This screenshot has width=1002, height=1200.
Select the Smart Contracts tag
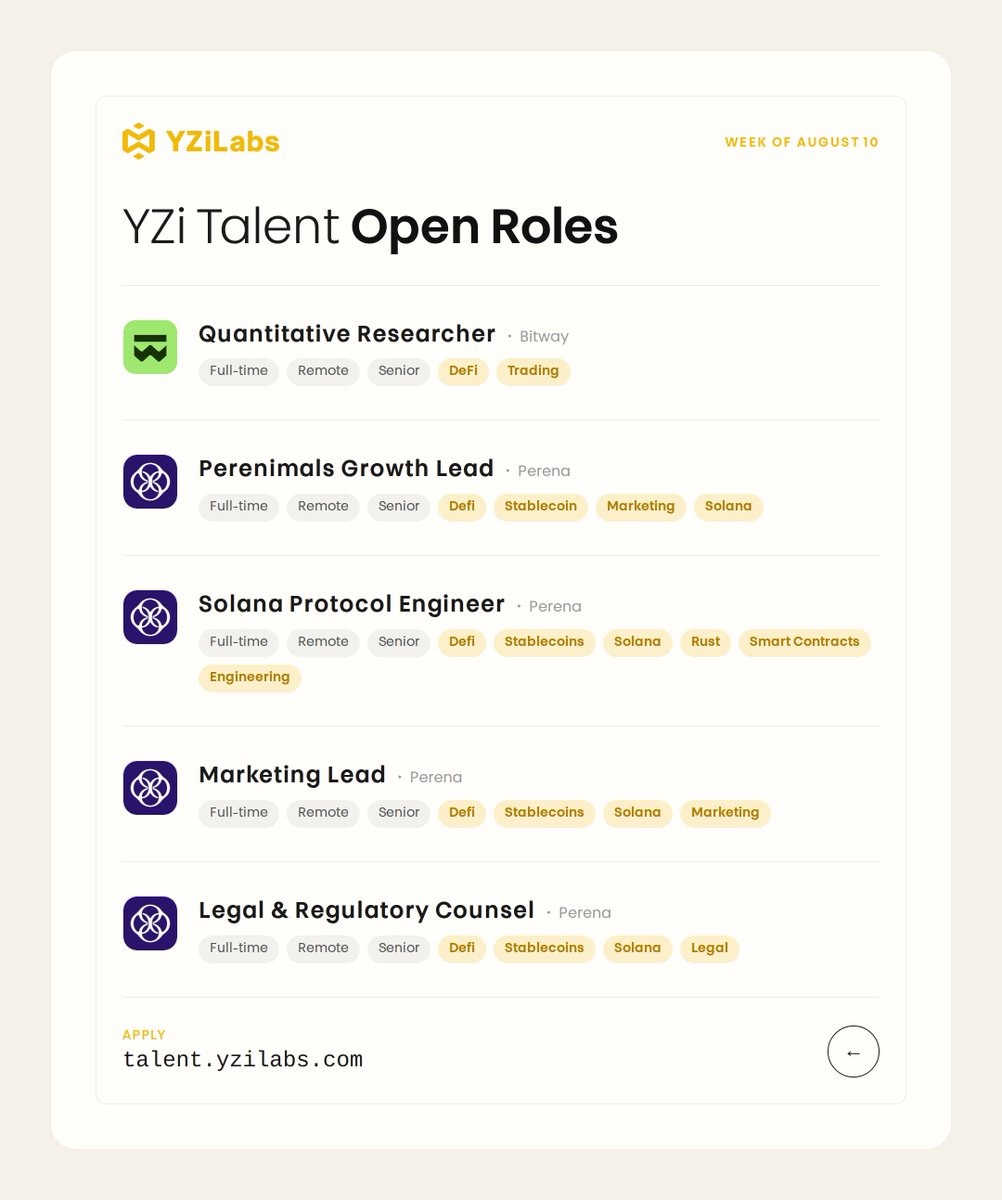click(x=804, y=642)
